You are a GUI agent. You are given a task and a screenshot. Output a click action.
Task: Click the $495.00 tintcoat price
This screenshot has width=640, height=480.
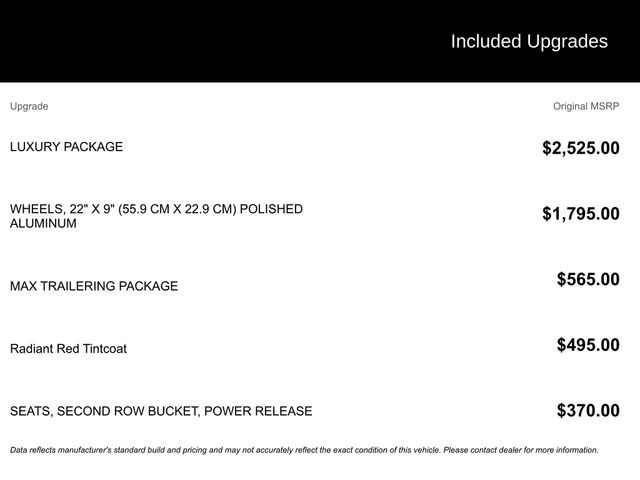pos(588,345)
